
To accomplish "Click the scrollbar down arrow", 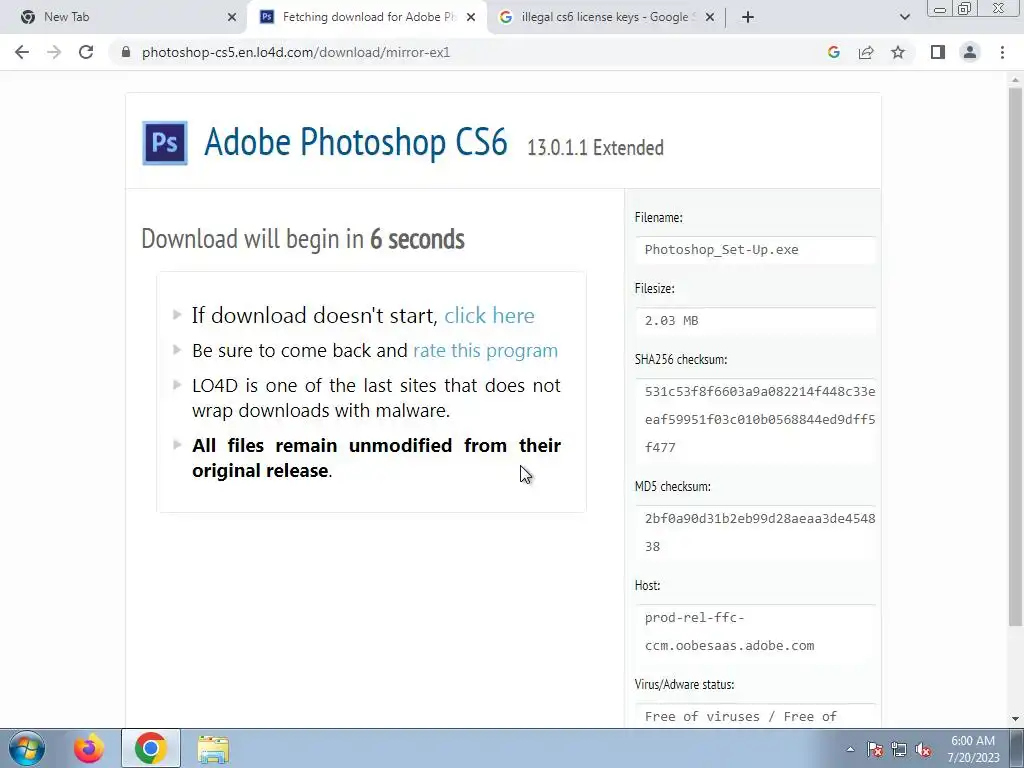I will (x=1015, y=718).
